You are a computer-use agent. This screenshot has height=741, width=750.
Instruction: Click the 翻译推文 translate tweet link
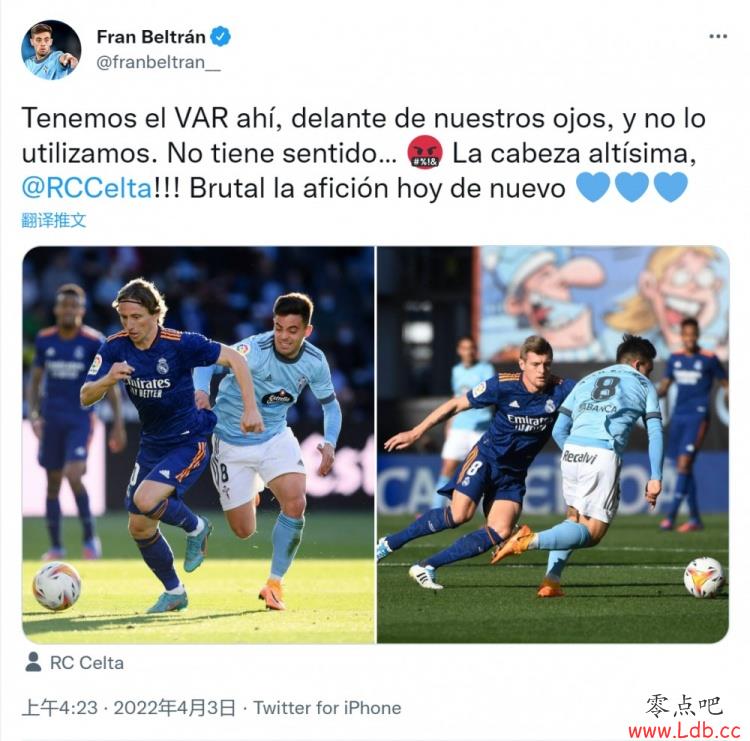tap(54, 221)
